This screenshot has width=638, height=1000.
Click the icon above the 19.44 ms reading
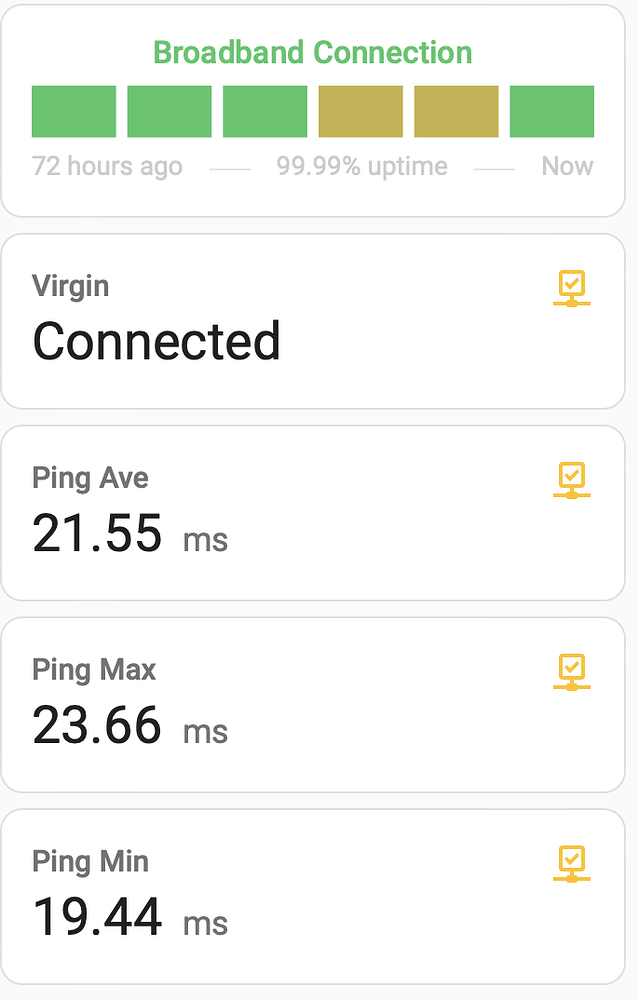571,864
